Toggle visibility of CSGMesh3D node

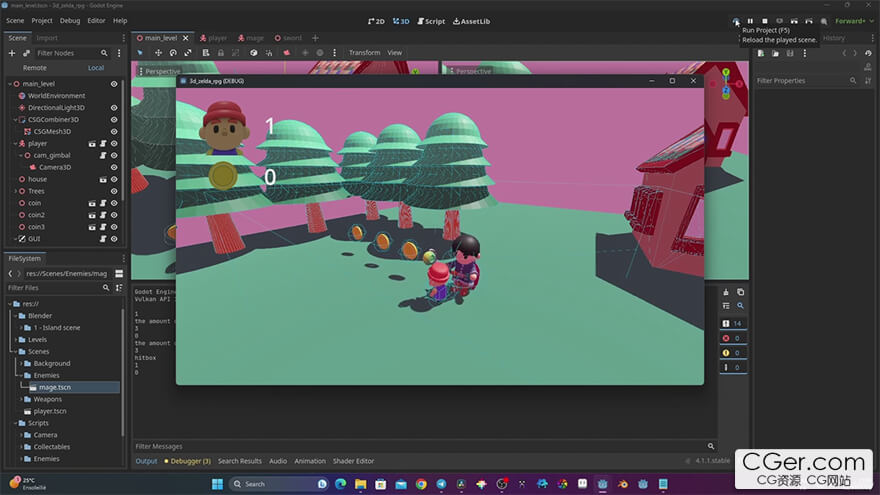pos(114,131)
